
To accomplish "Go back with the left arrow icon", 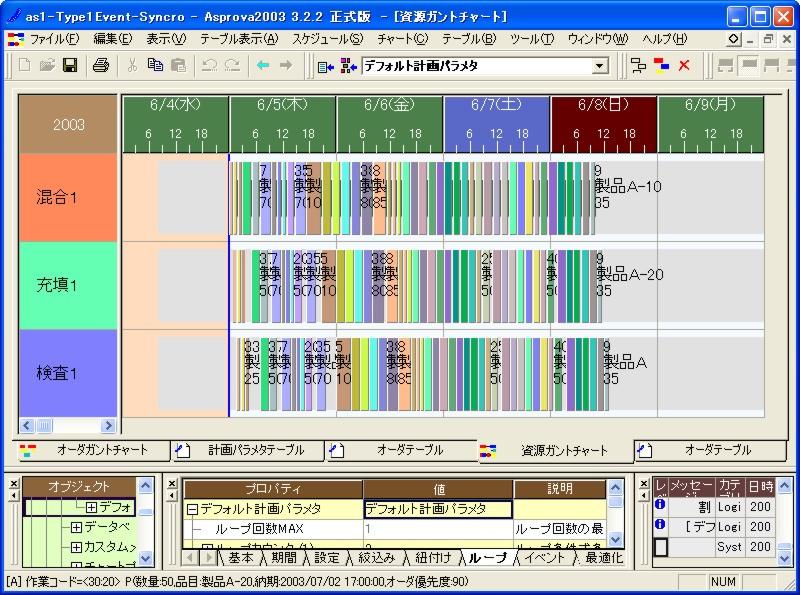I will [x=263, y=65].
